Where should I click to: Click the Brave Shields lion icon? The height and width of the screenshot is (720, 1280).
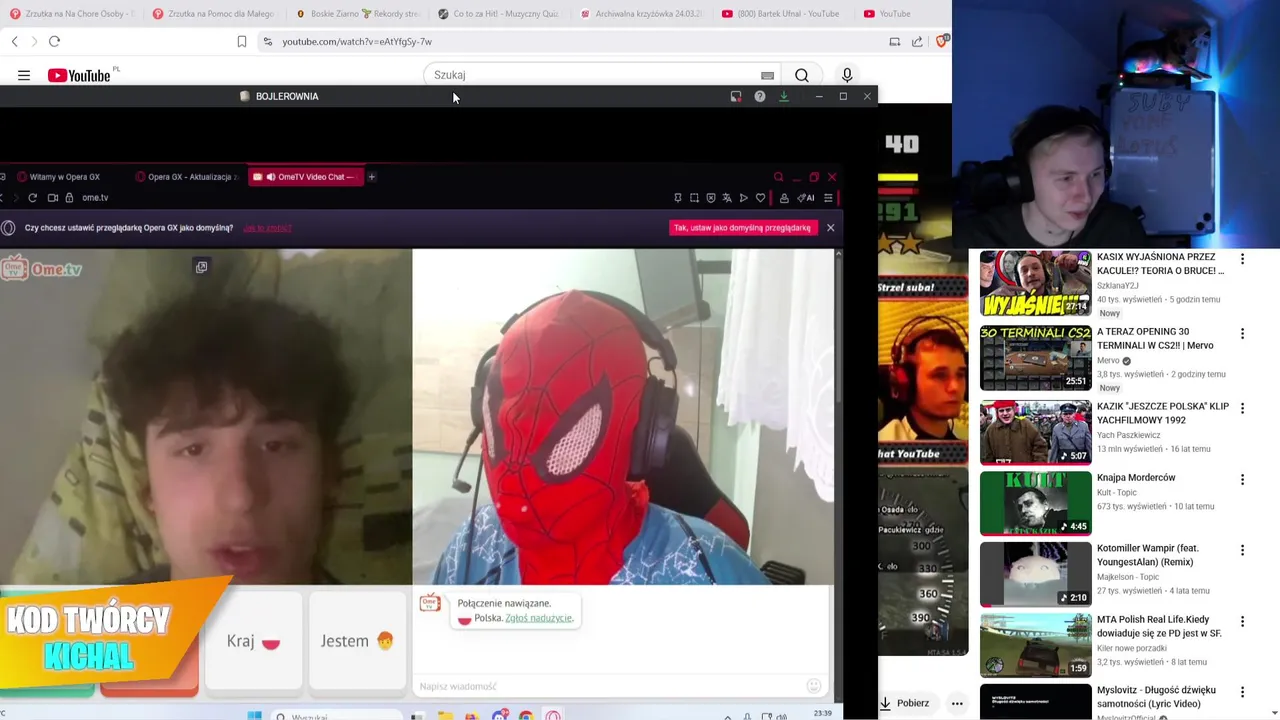click(942, 41)
